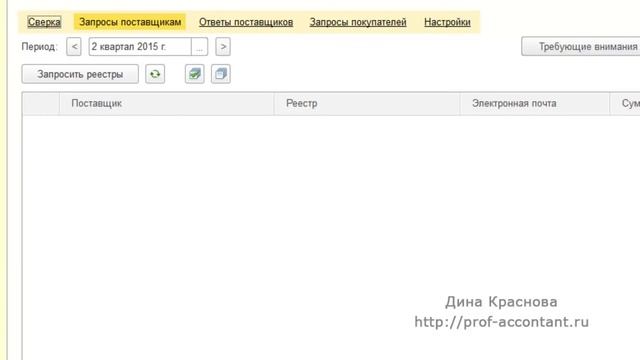Screen dimensions: 640x360
Task: Sort by the Поставщик column header
Action: pos(167,104)
